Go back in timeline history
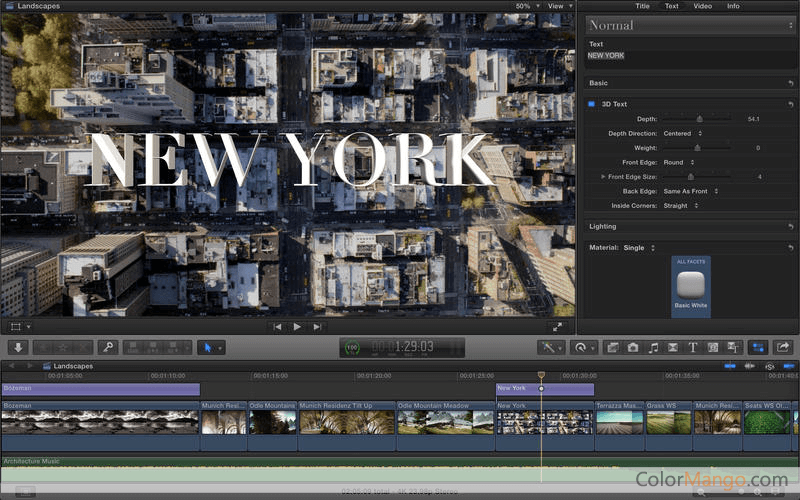 pyautogui.click(x=11, y=366)
